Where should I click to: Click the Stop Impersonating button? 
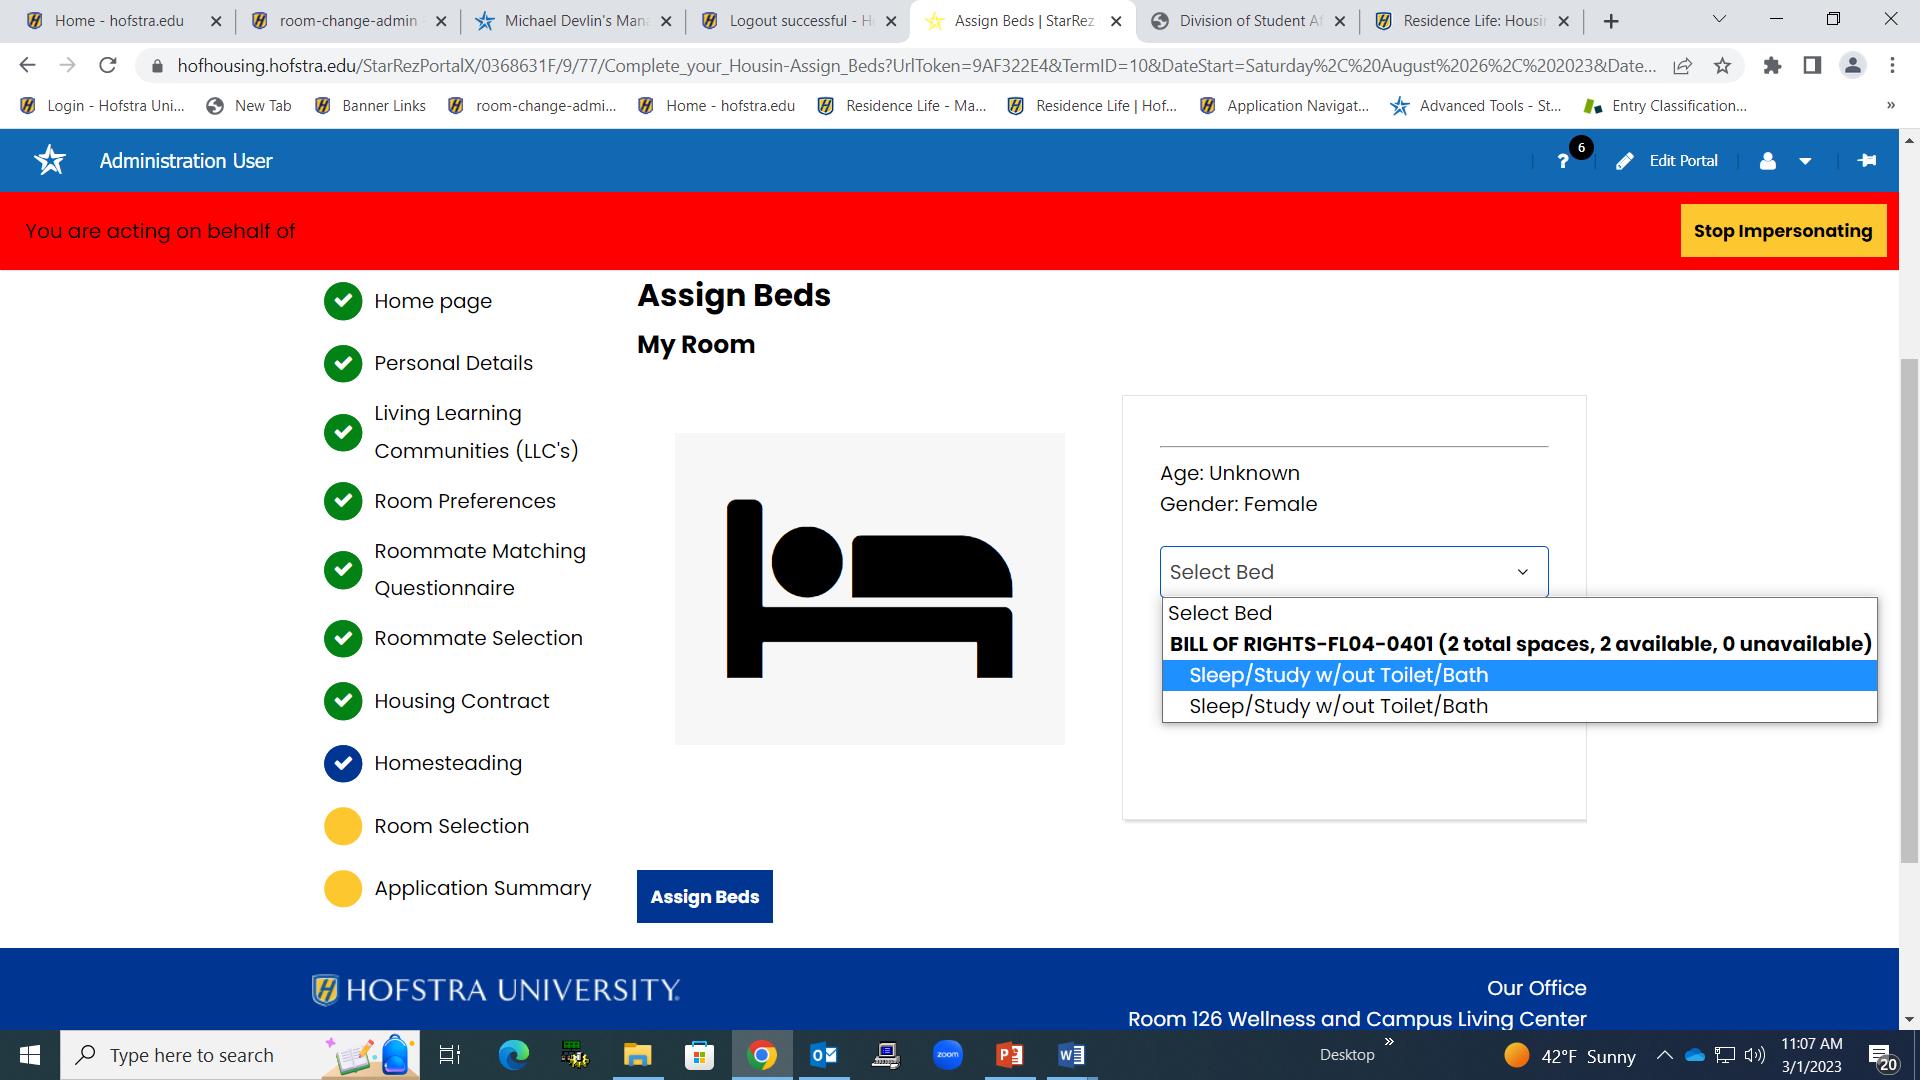point(1782,231)
